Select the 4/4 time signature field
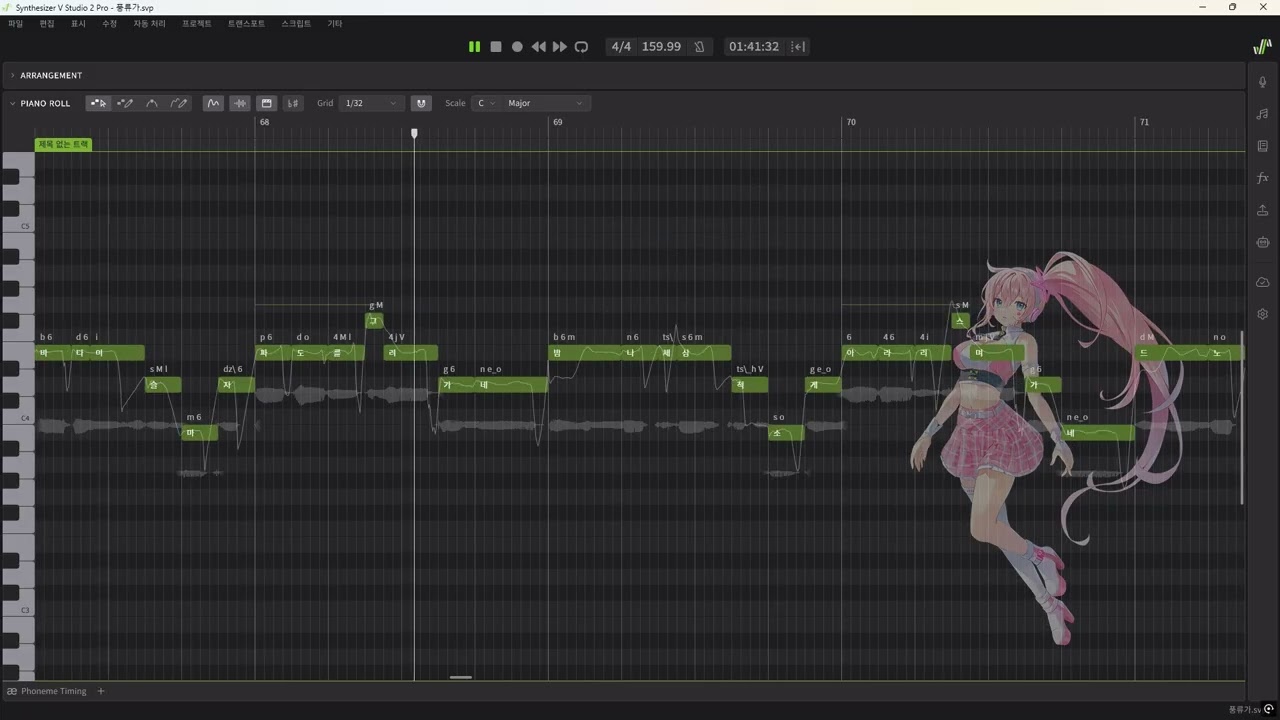Viewport: 1280px width, 720px height. [x=621, y=47]
